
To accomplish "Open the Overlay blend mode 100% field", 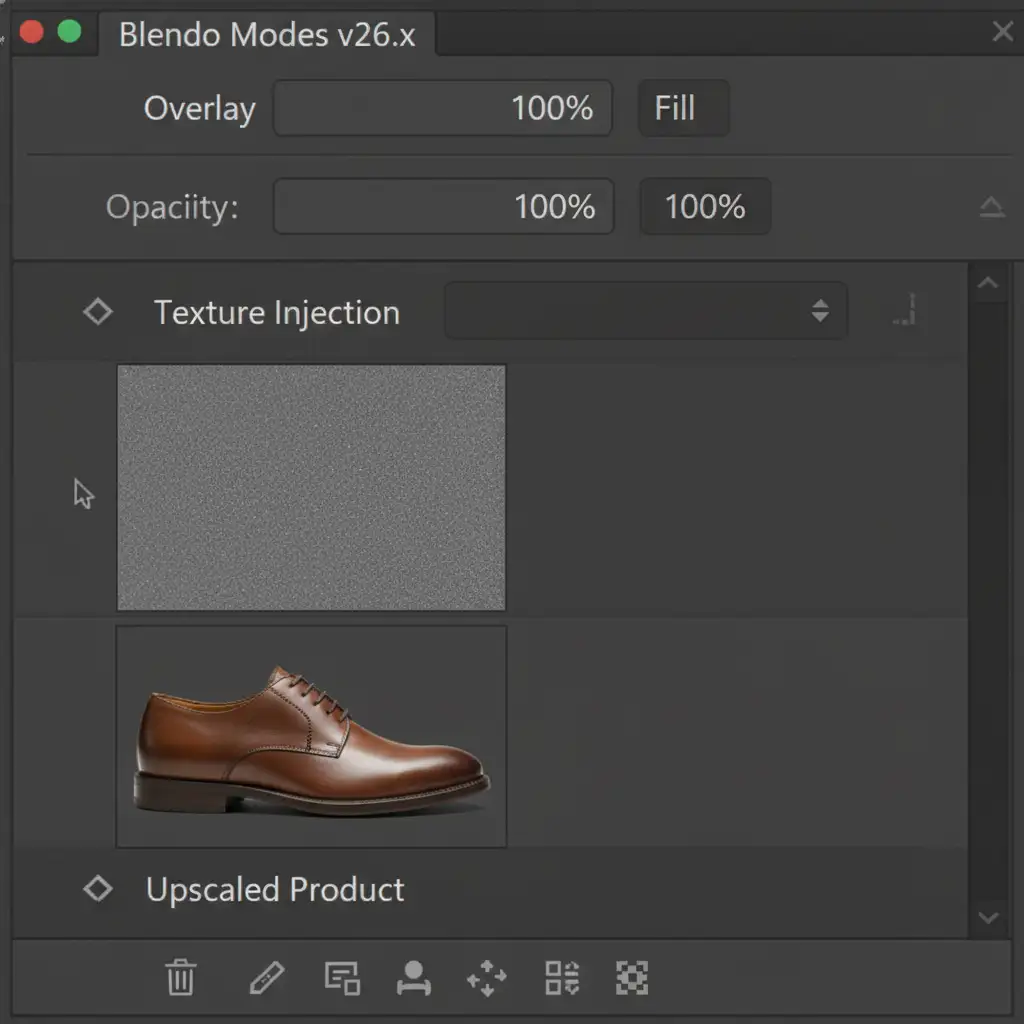I will coord(442,108).
